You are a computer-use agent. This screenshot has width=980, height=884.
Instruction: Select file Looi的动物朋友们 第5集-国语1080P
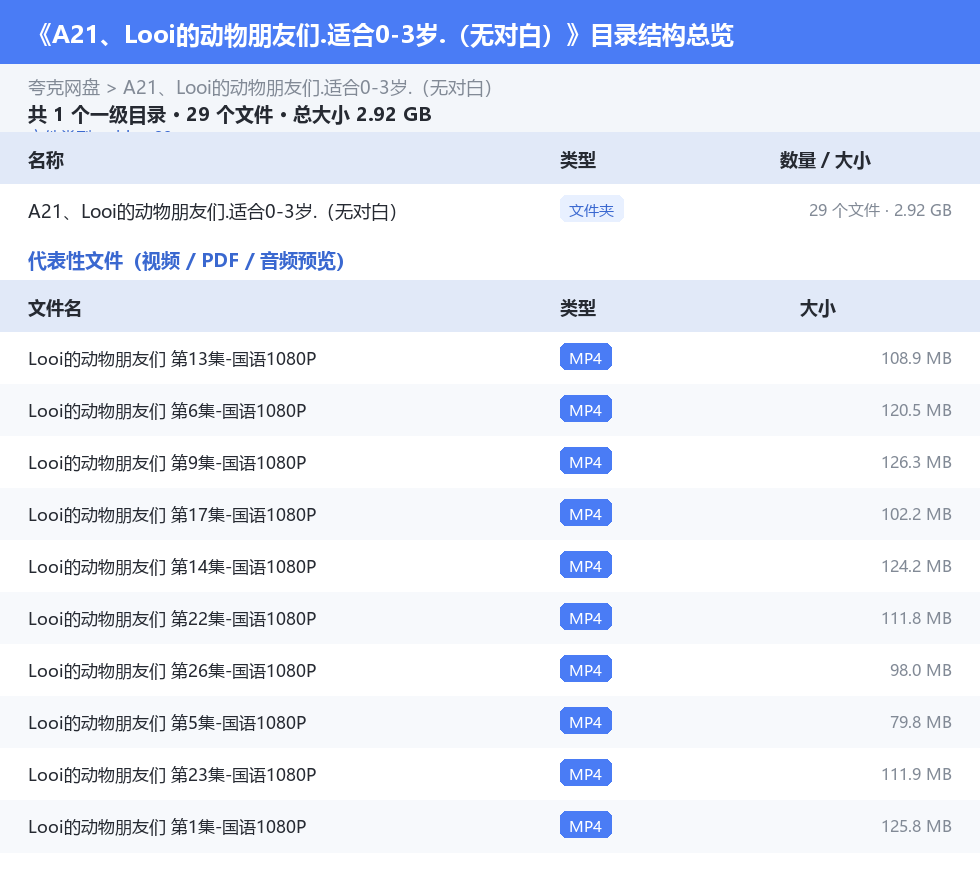click(x=167, y=722)
